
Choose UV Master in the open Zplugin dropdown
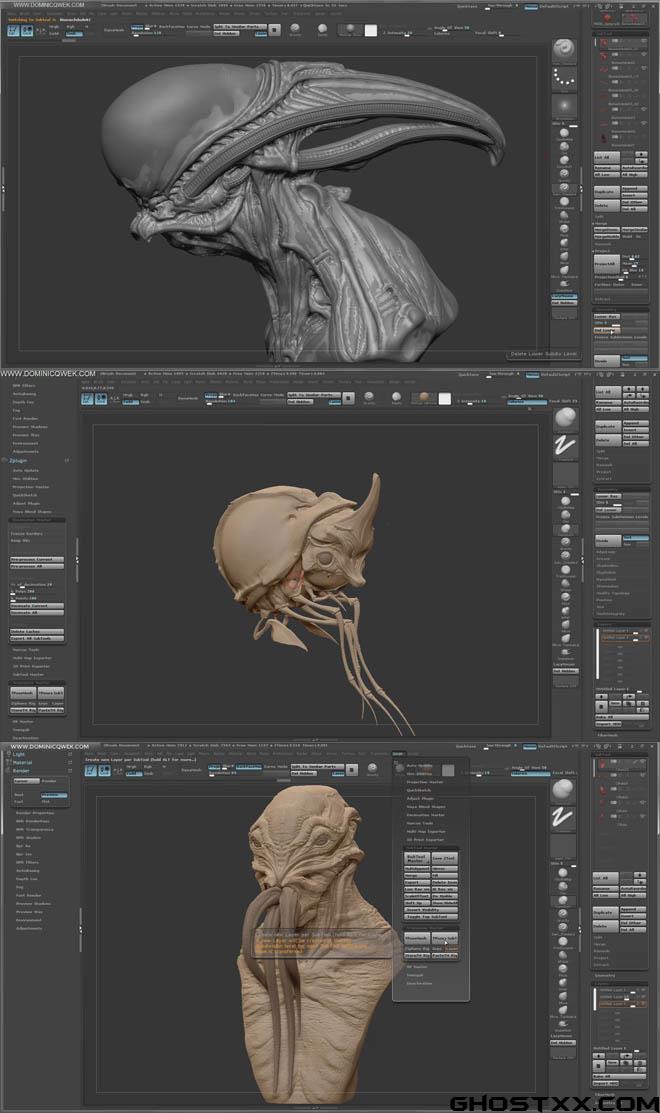[x=417, y=967]
